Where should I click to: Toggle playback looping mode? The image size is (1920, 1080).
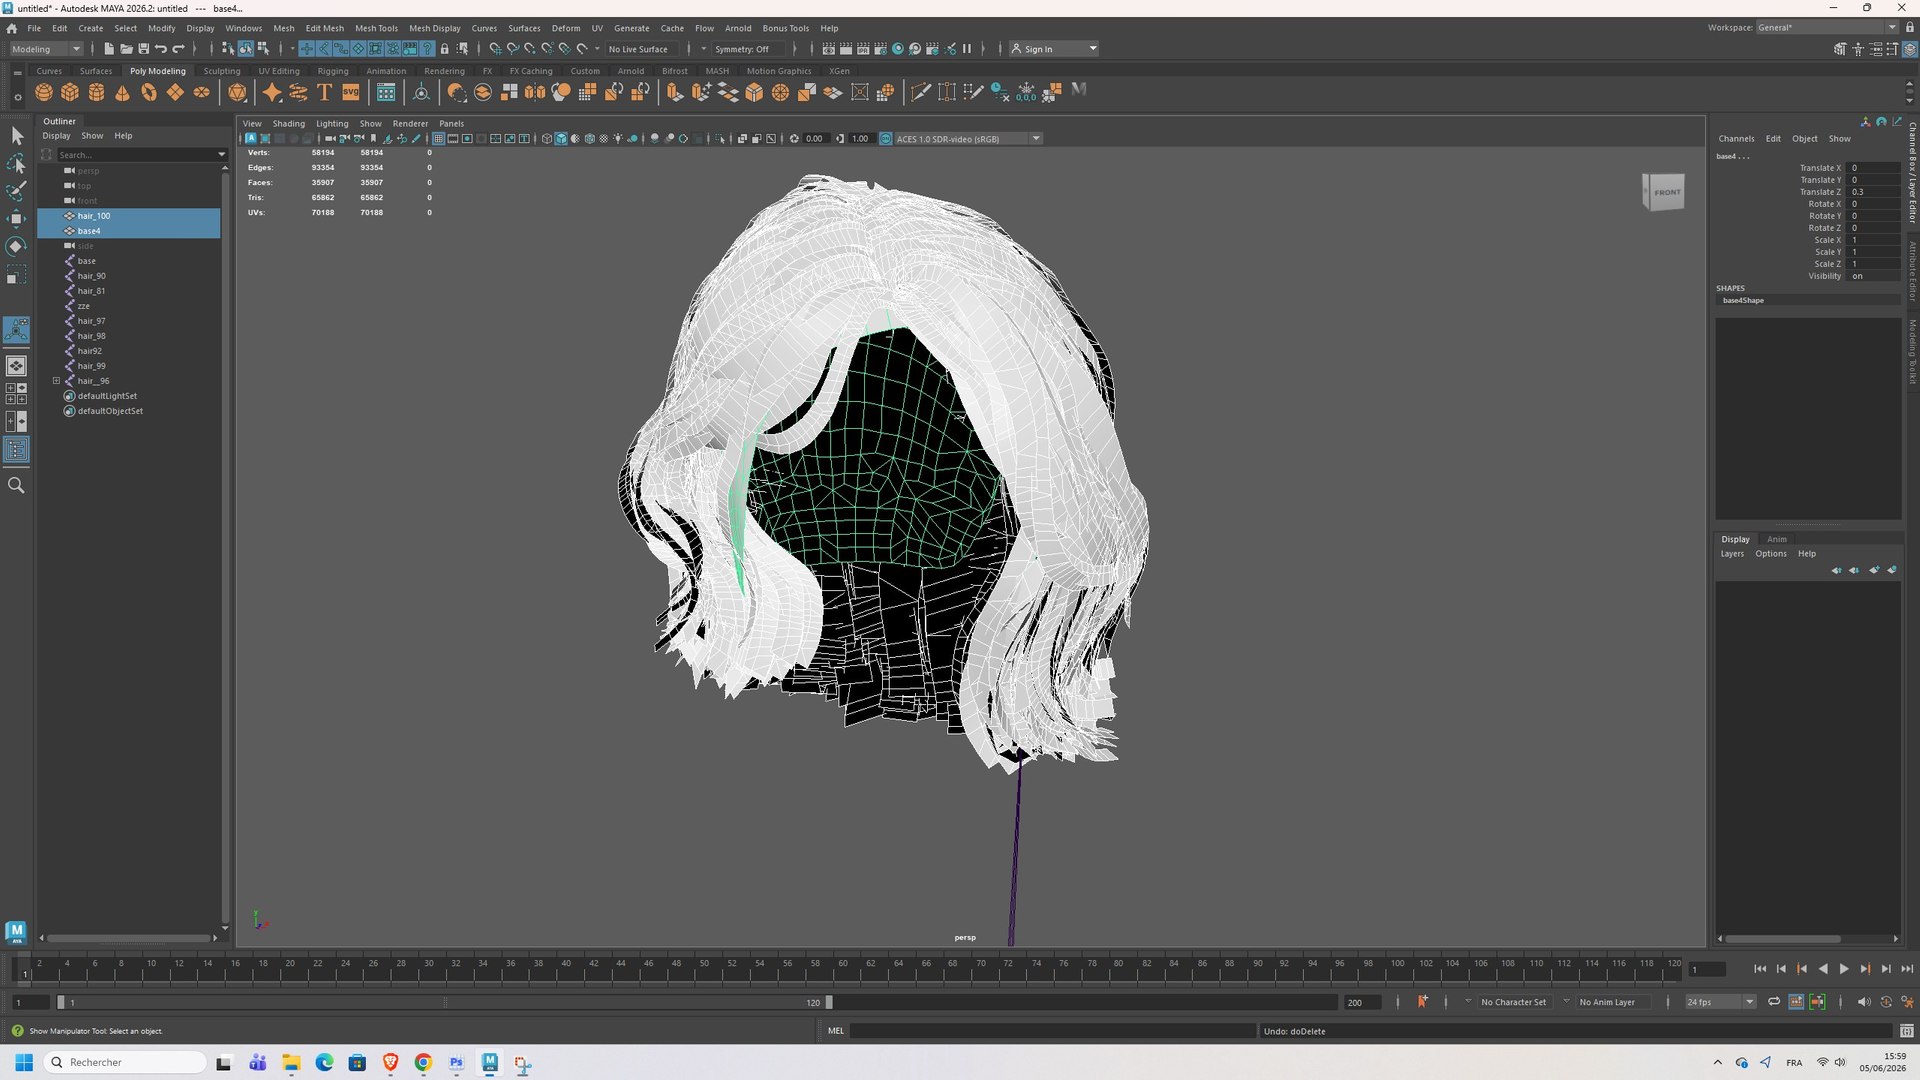[x=1774, y=1001]
